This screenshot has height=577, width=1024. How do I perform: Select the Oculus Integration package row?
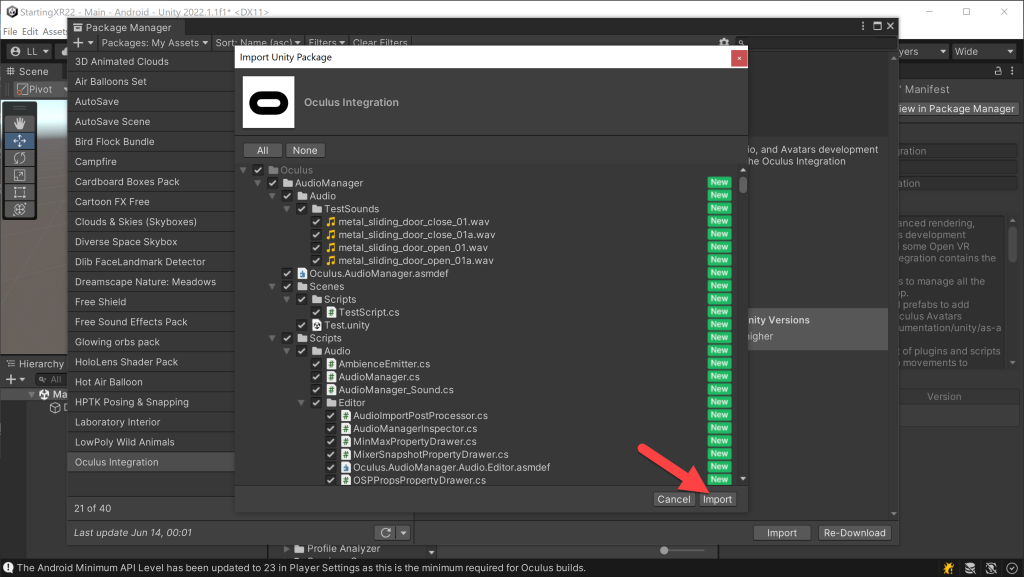coord(151,462)
